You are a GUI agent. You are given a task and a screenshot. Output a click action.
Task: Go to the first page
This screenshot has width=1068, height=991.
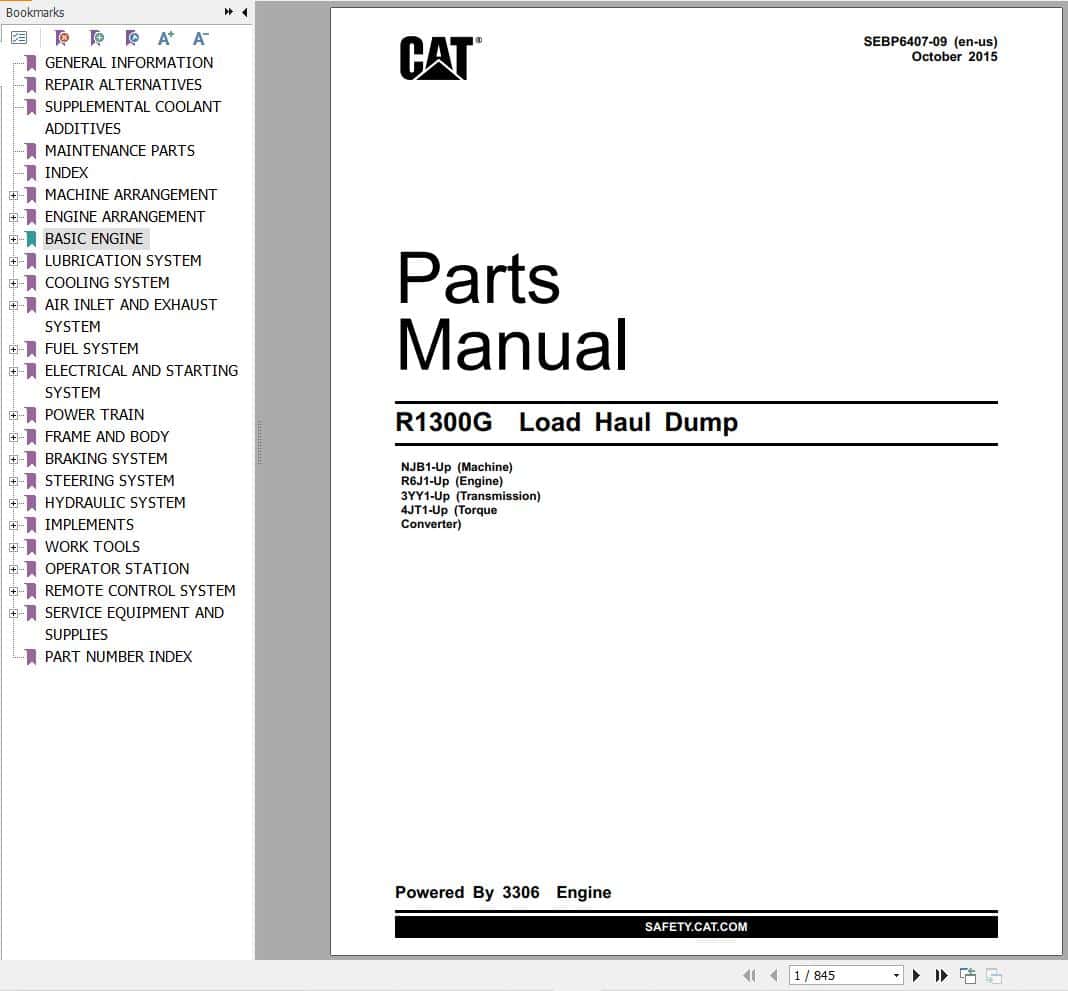coord(749,975)
